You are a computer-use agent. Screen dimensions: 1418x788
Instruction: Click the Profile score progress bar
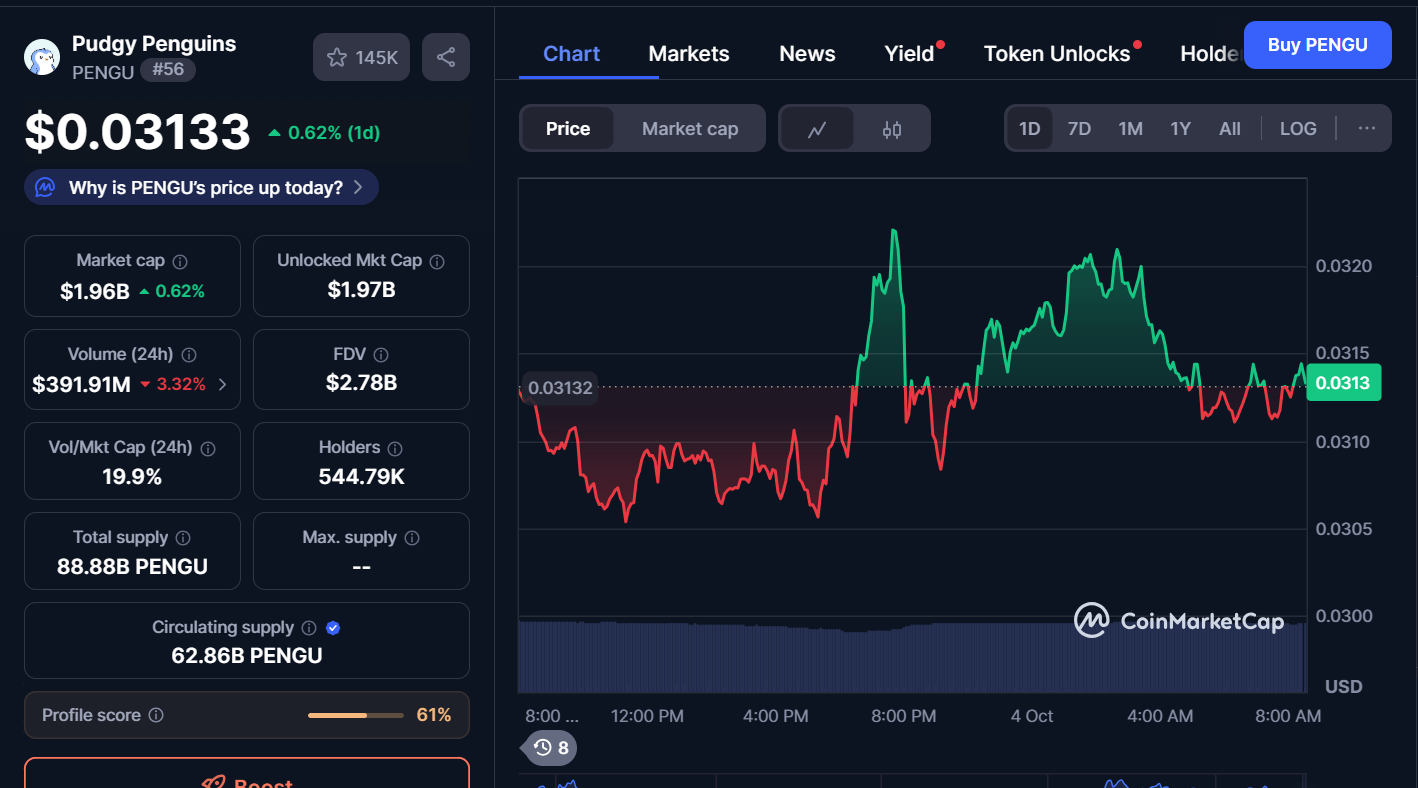tap(352, 715)
